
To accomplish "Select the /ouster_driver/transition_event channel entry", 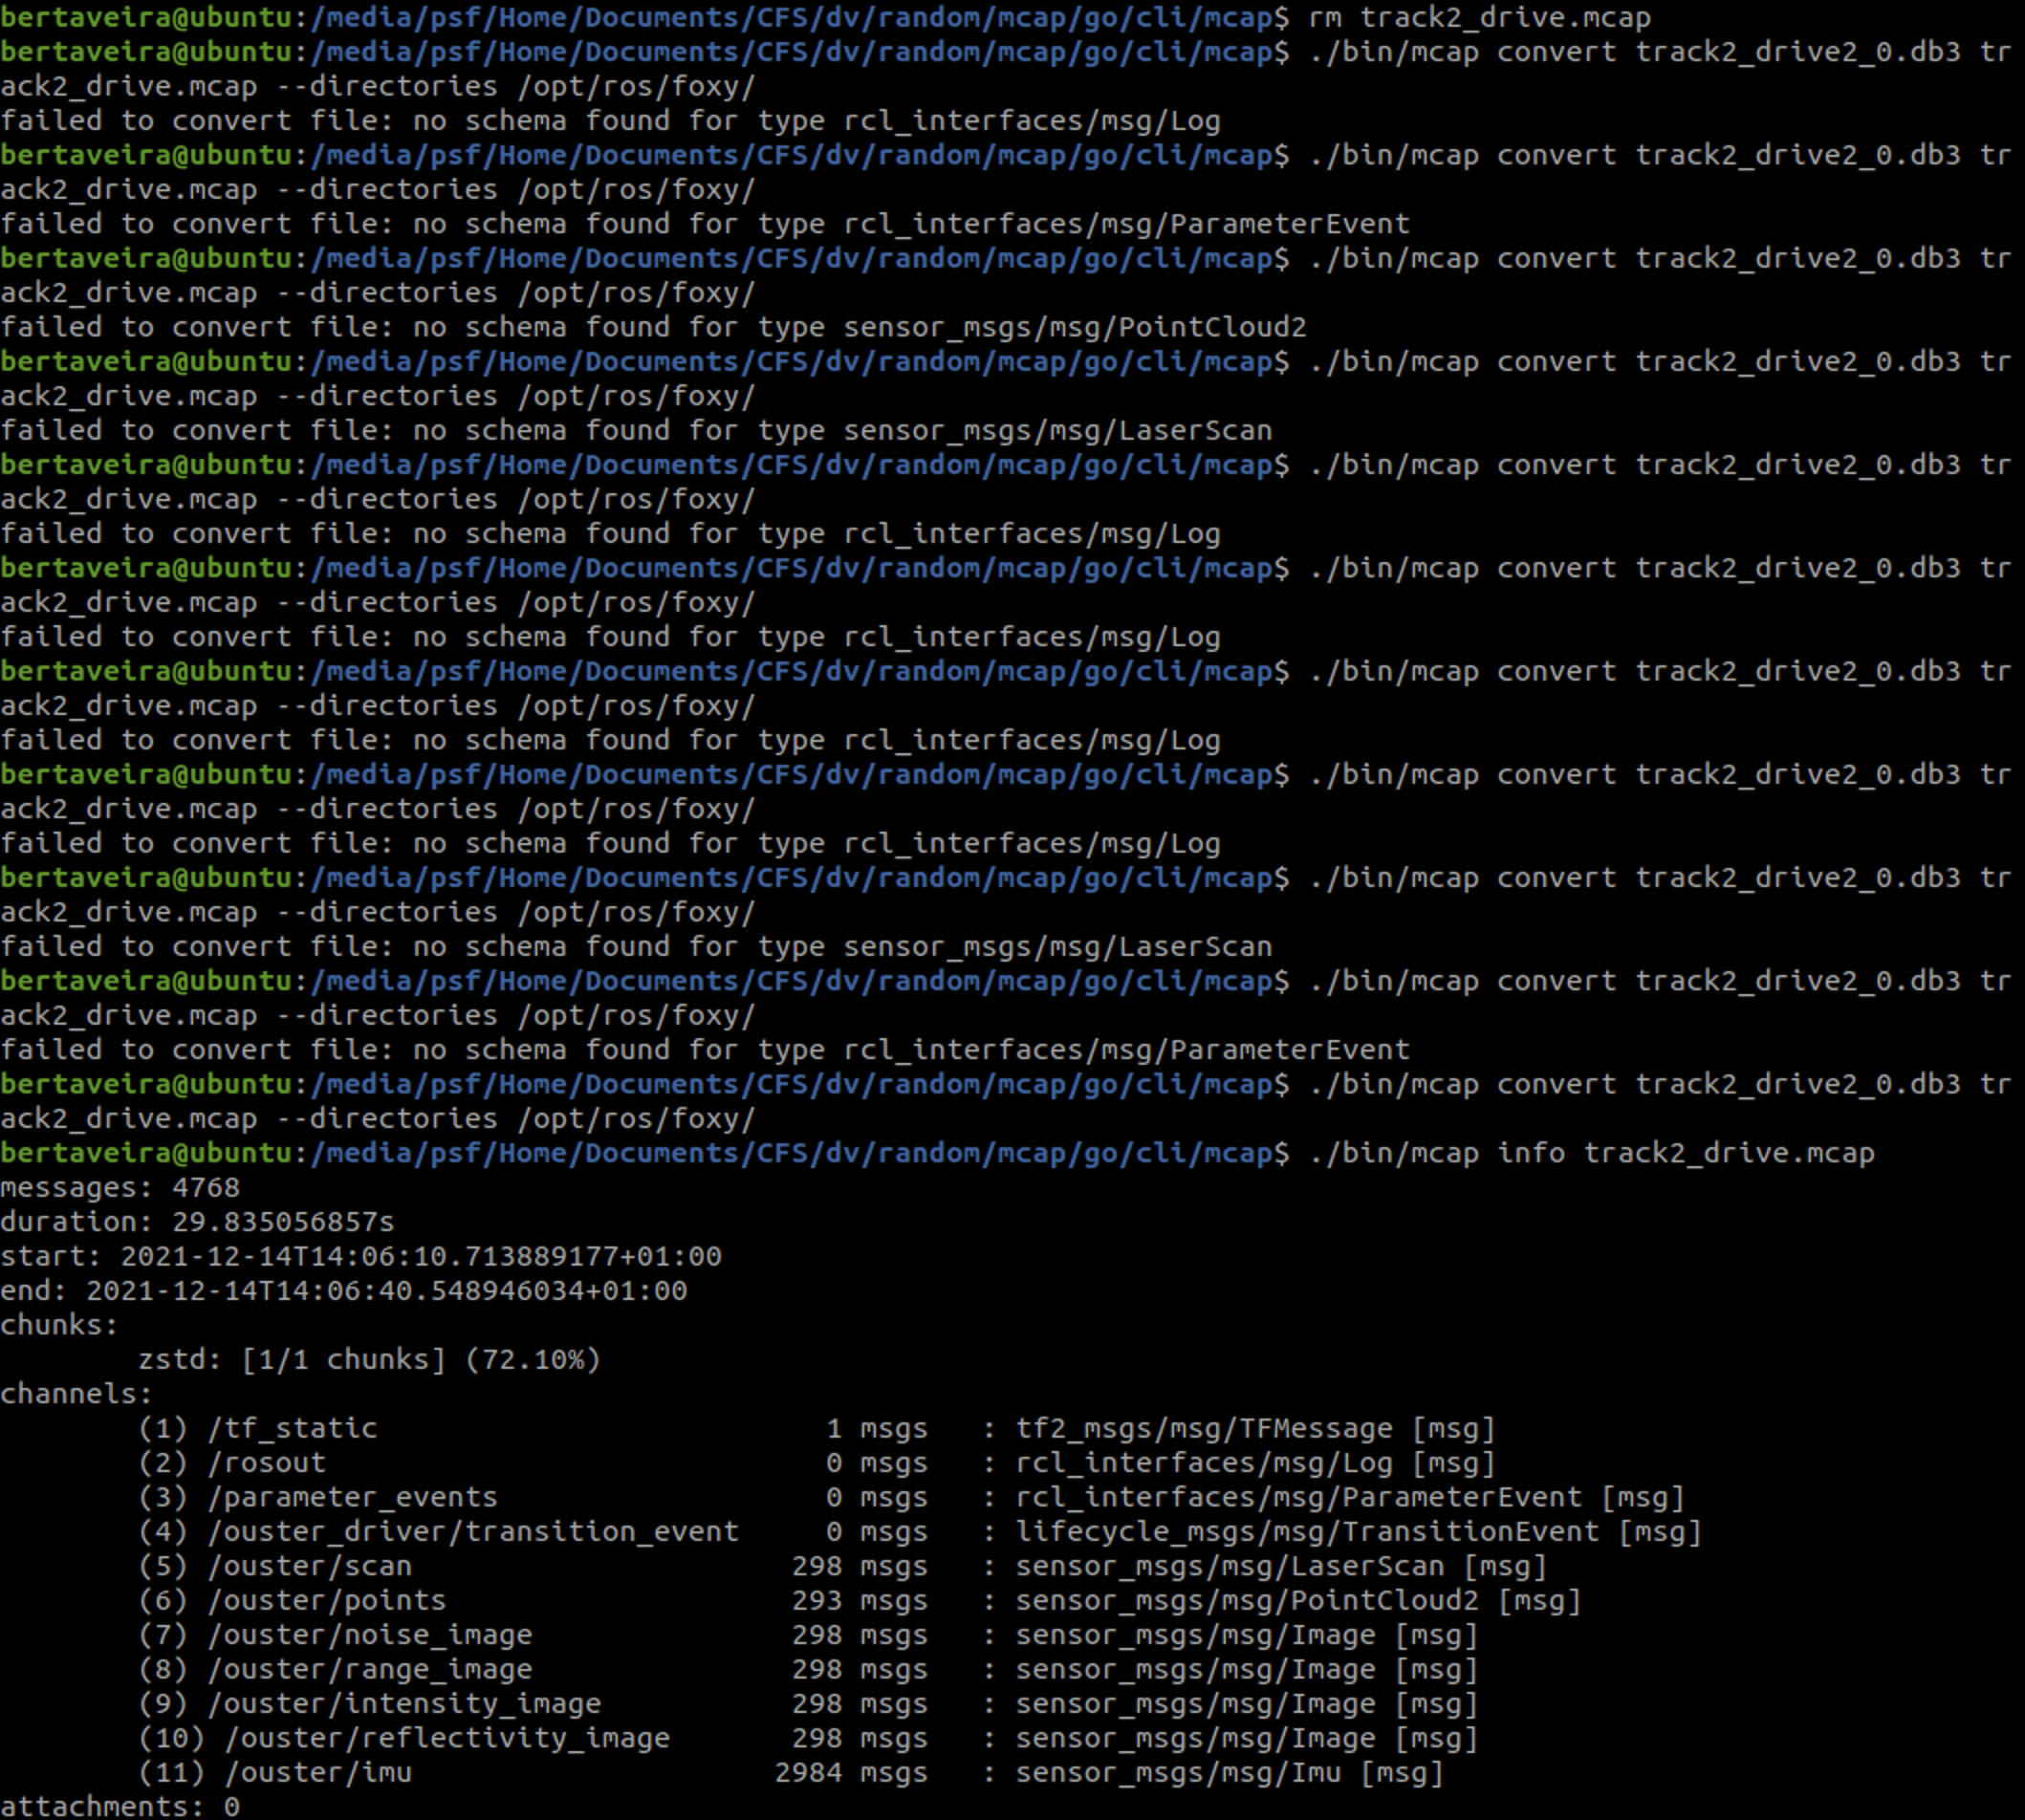I will coord(473,1531).
